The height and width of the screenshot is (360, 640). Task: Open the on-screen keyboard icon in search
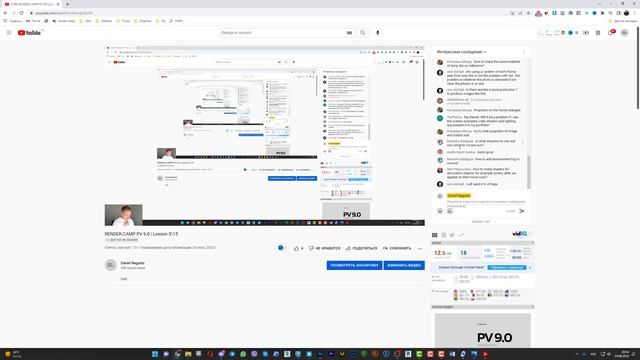pos(349,33)
